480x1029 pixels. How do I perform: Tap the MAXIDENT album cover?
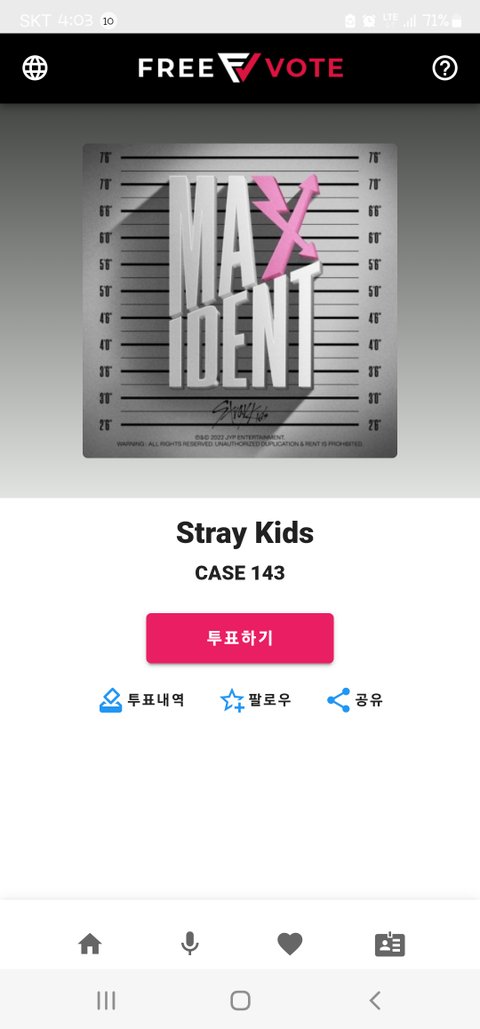coord(240,301)
